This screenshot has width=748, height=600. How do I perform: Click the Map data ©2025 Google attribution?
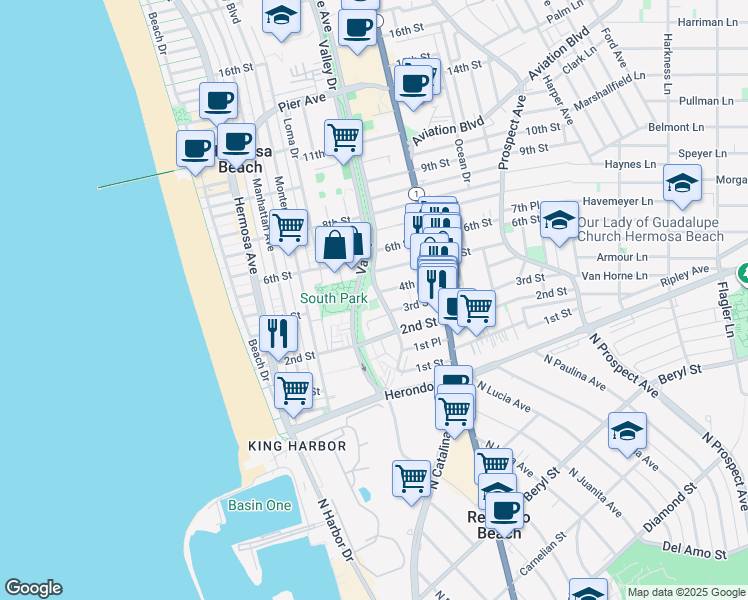point(686,592)
